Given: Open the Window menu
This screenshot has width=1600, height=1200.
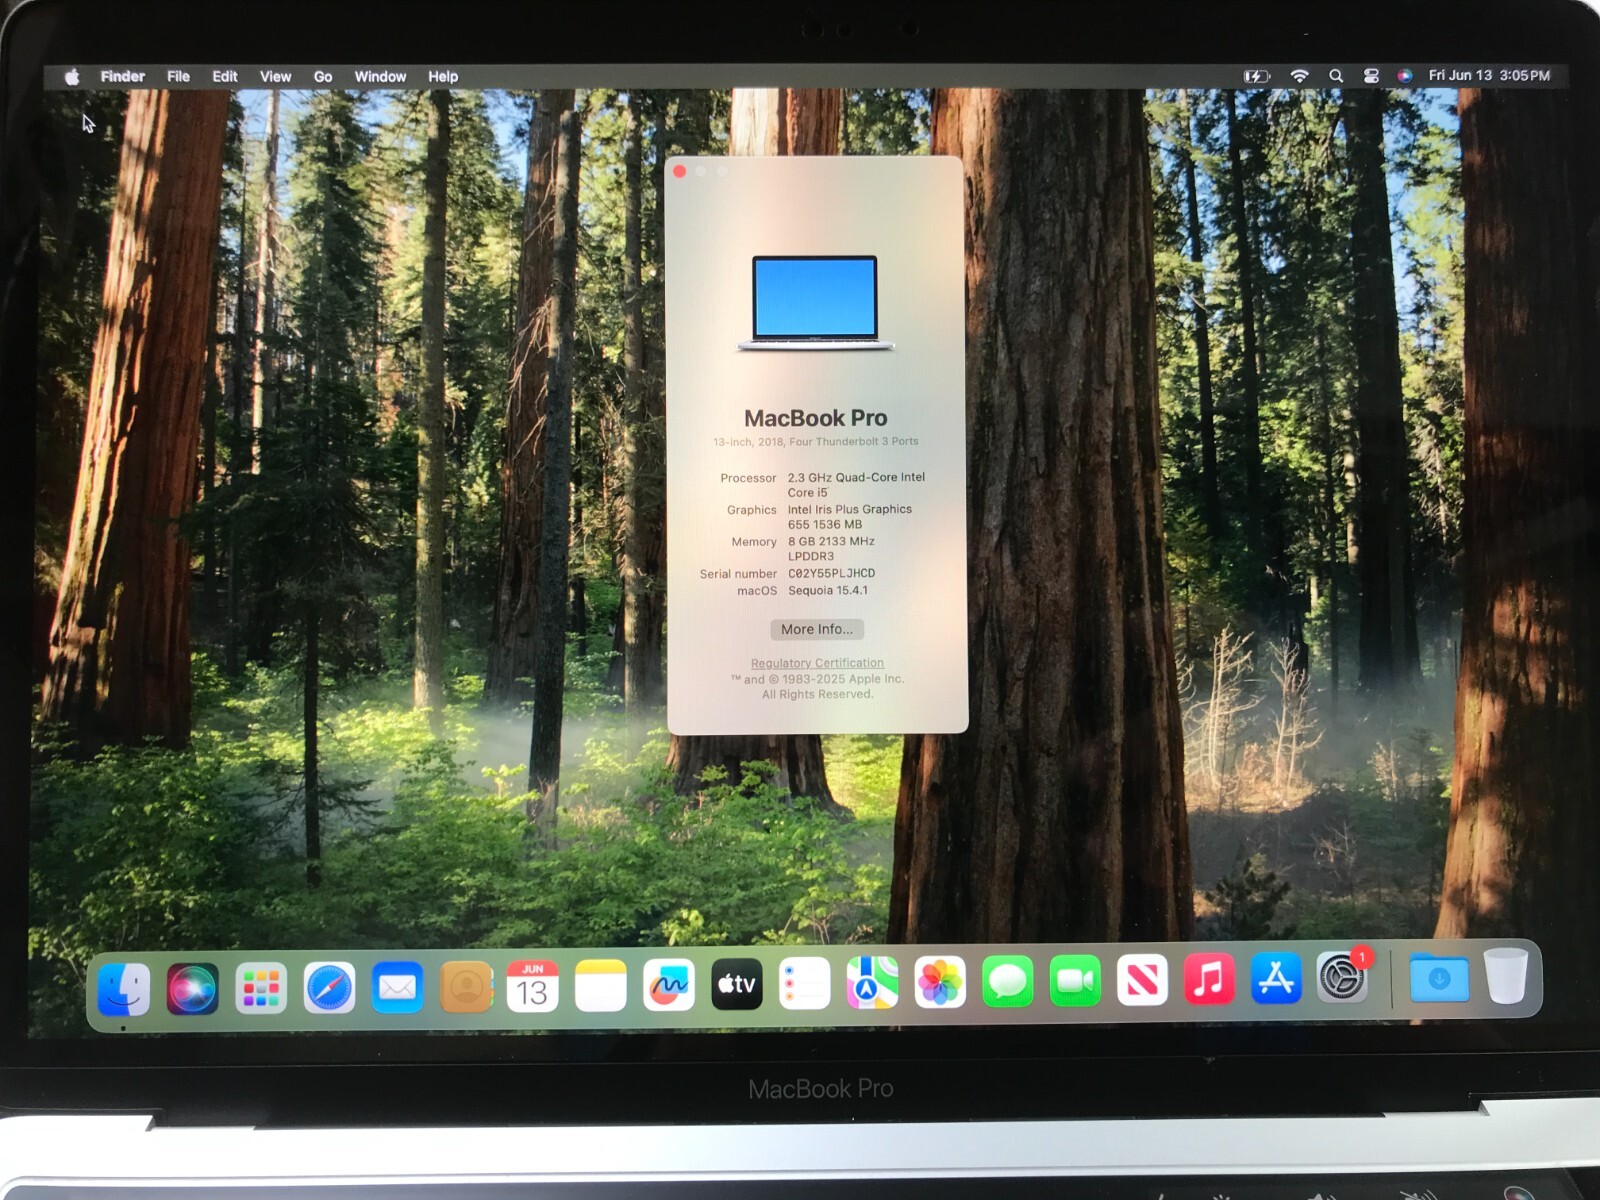Looking at the screenshot, I should tap(380, 76).
